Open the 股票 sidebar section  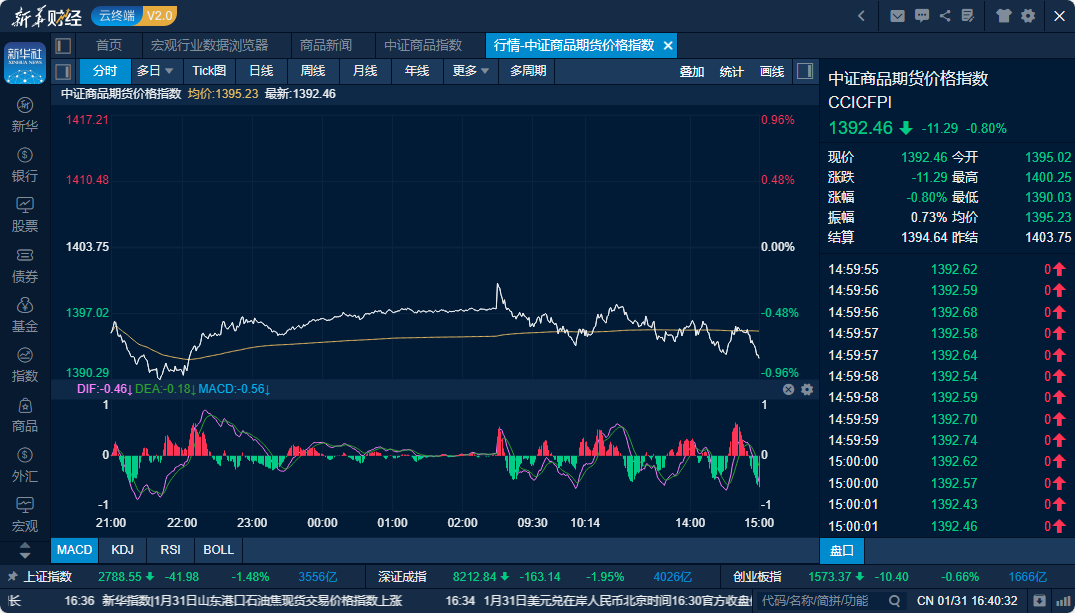(25, 215)
